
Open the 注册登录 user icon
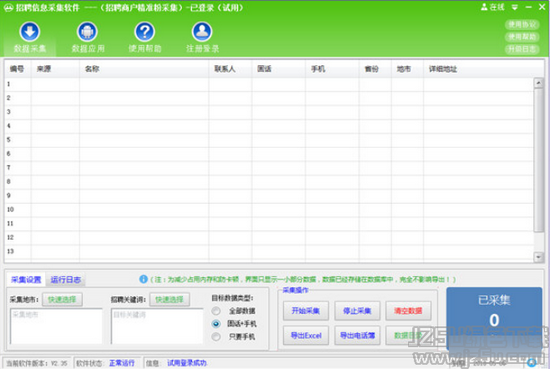(202, 32)
